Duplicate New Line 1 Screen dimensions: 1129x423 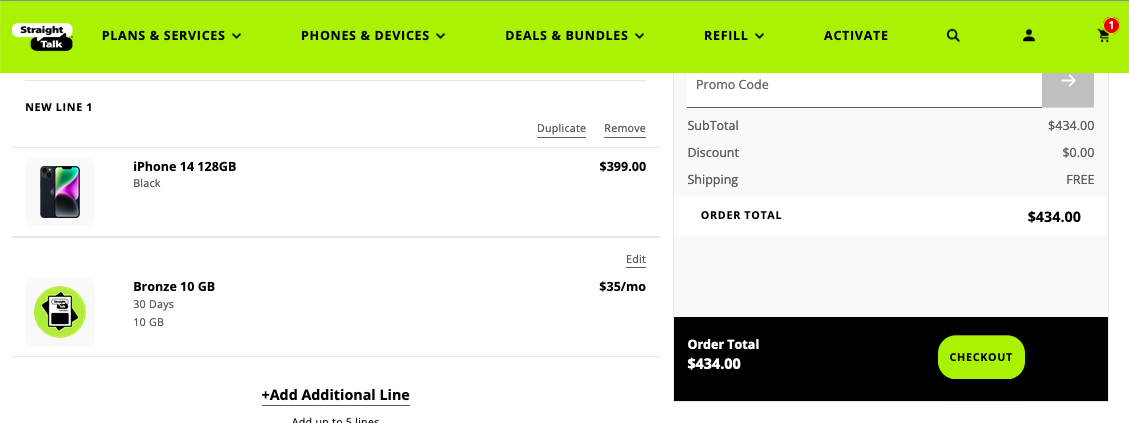pos(561,128)
